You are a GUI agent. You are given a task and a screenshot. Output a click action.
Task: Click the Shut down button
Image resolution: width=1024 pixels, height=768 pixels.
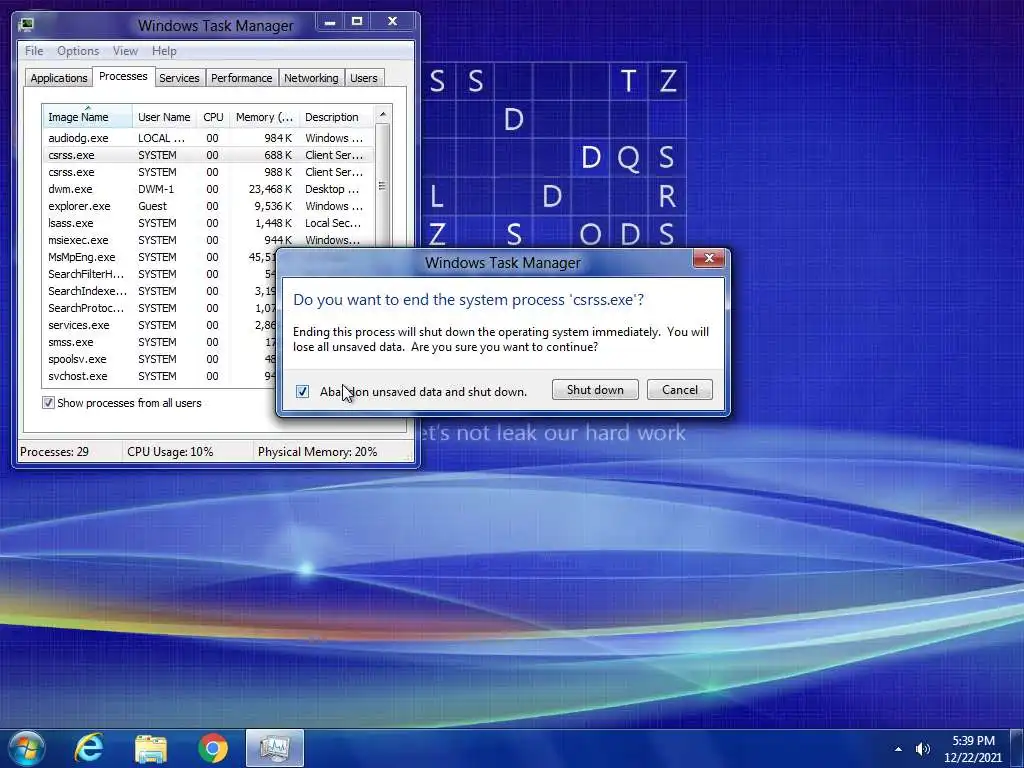click(x=595, y=390)
